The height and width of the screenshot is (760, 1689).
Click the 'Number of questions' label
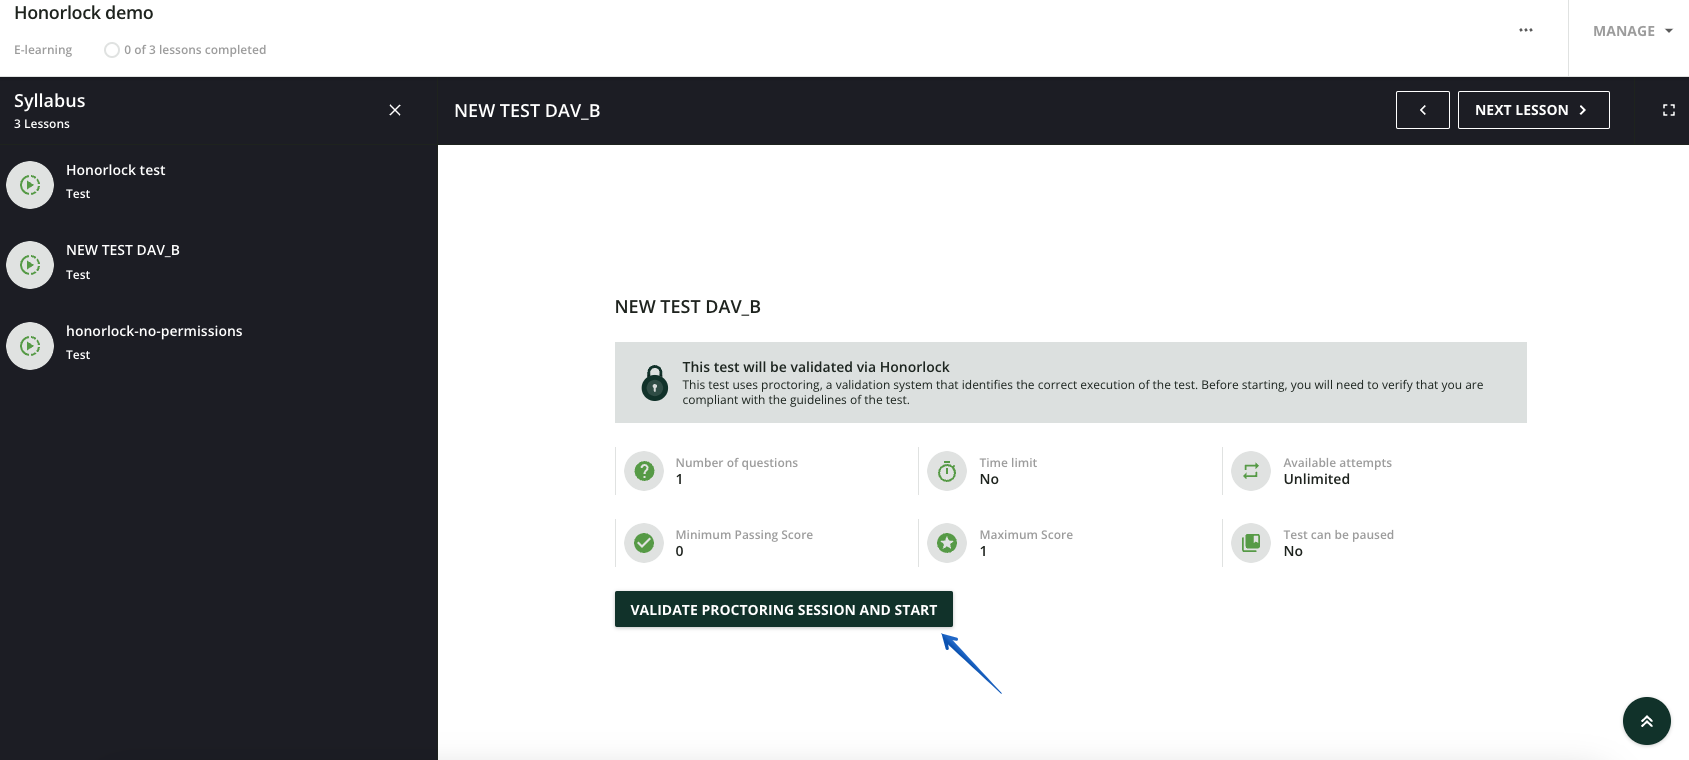point(736,463)
